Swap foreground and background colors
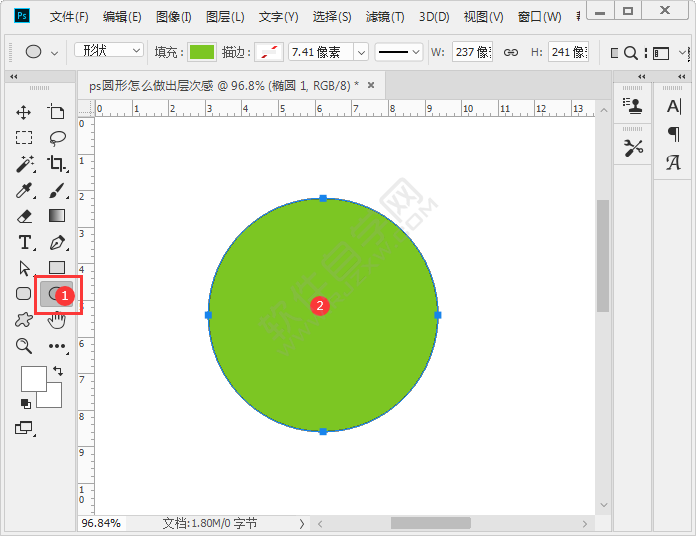Viewport: 696px width, 536px height. (x=57, y=371)
